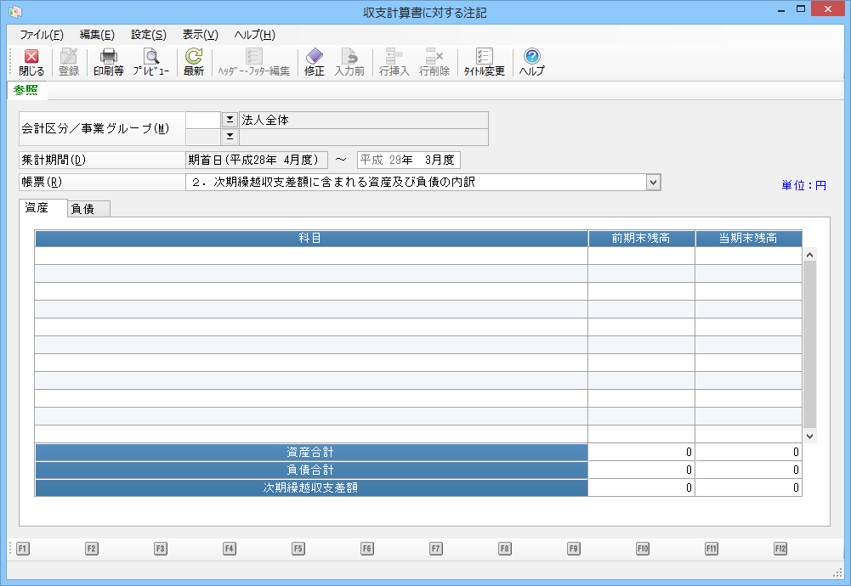Screen dimensions: 851x586
Task: Click the 閉じる (Close) toolbar icon
Action: pyautogui.click(x=31, y=63)
